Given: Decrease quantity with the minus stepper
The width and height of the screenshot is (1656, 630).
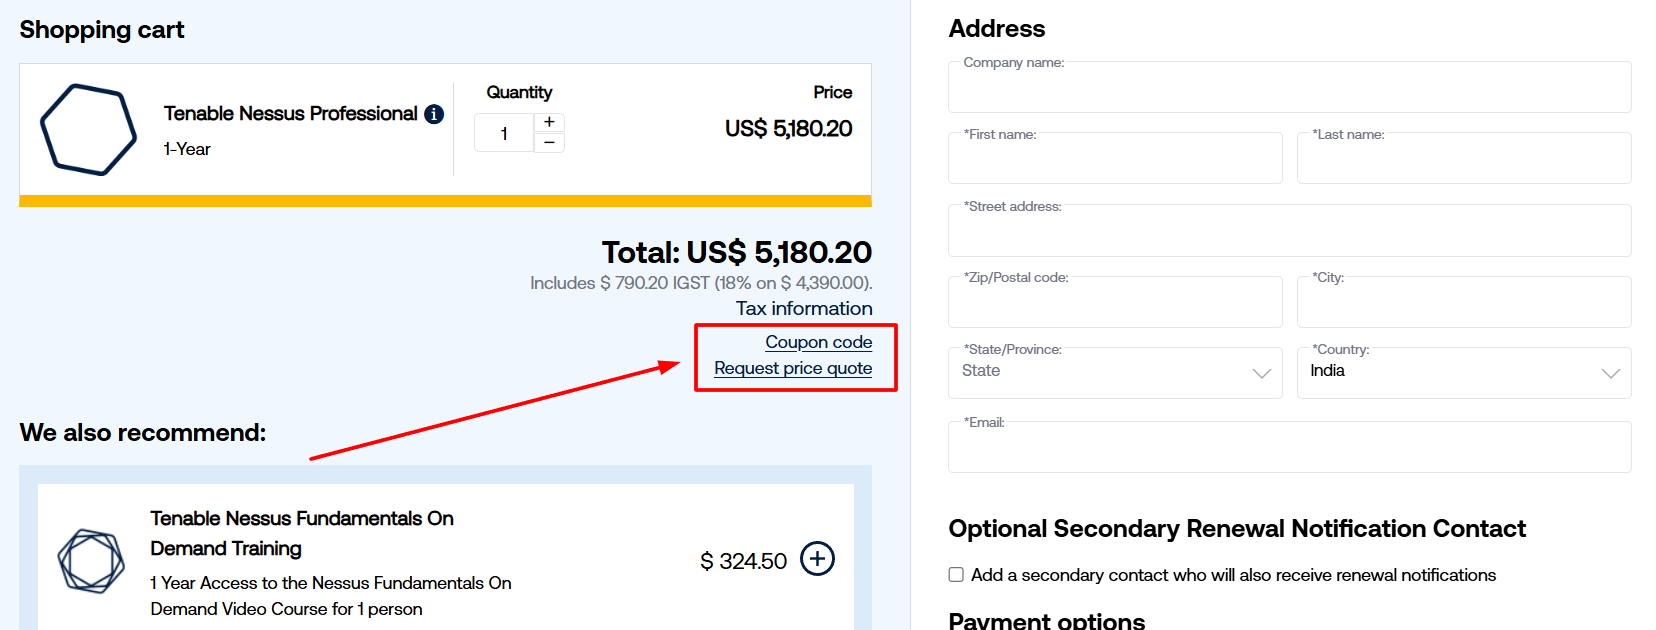Looking at the screenshot, I should point(549,143).
